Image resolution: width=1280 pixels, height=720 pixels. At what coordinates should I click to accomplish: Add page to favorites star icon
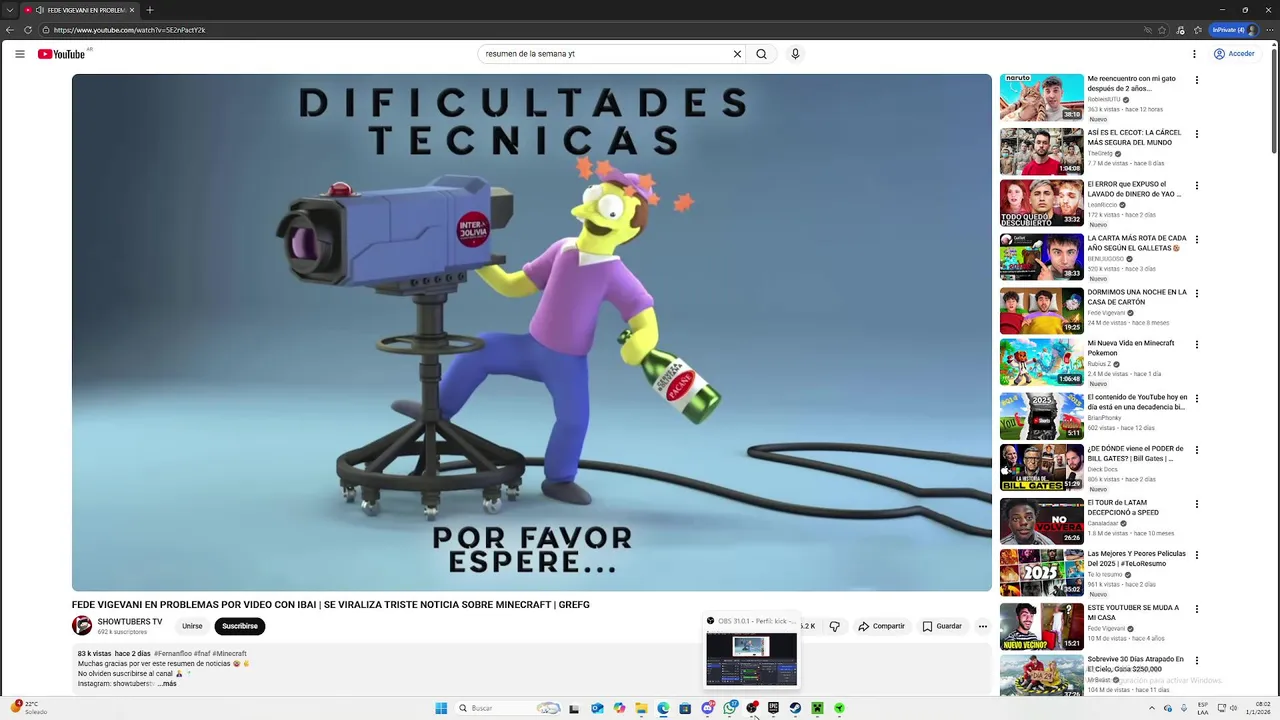(x=1162, y=30)
